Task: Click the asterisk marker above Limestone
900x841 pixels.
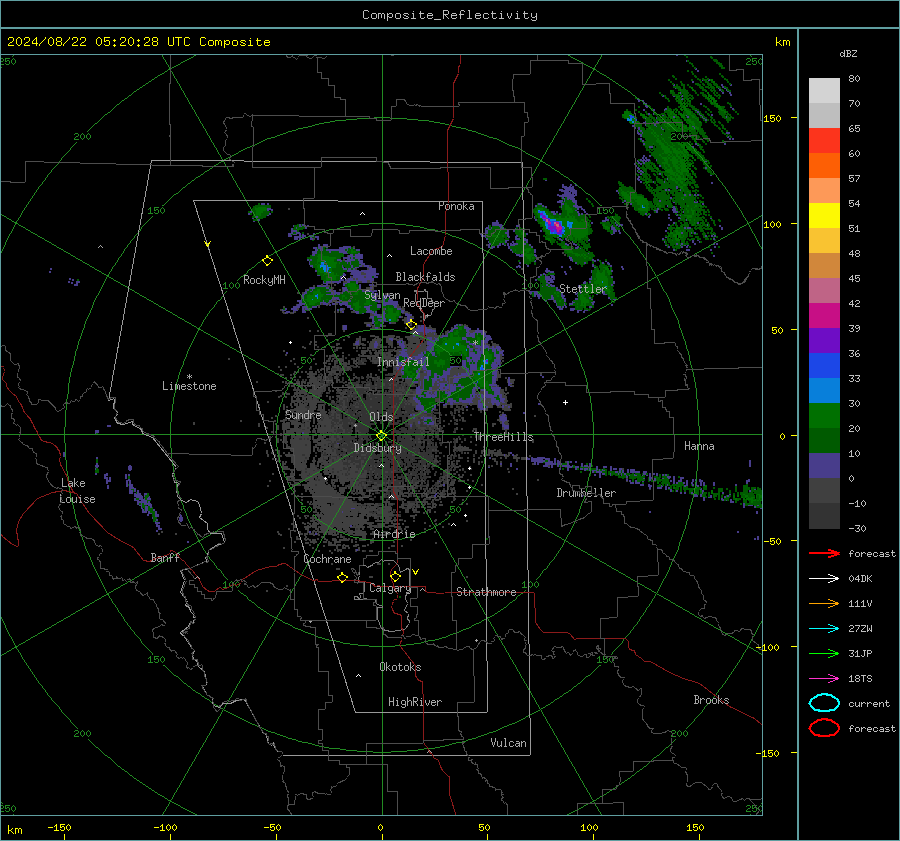Action: click(x=189, y=377)
